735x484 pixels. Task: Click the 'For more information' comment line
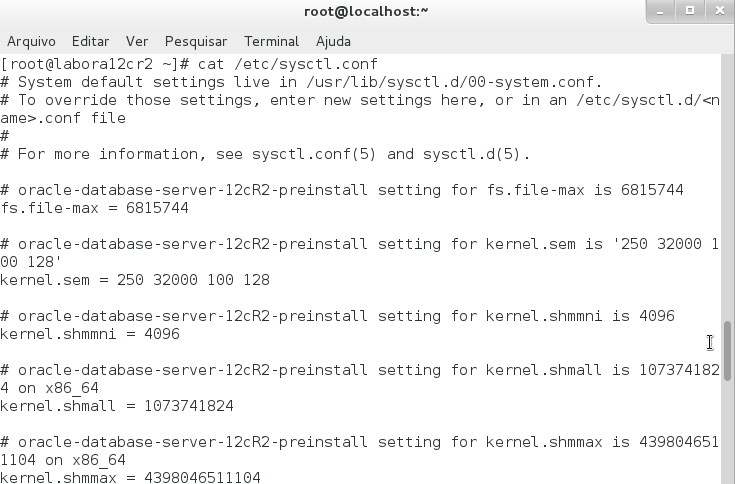click(265, 154)
